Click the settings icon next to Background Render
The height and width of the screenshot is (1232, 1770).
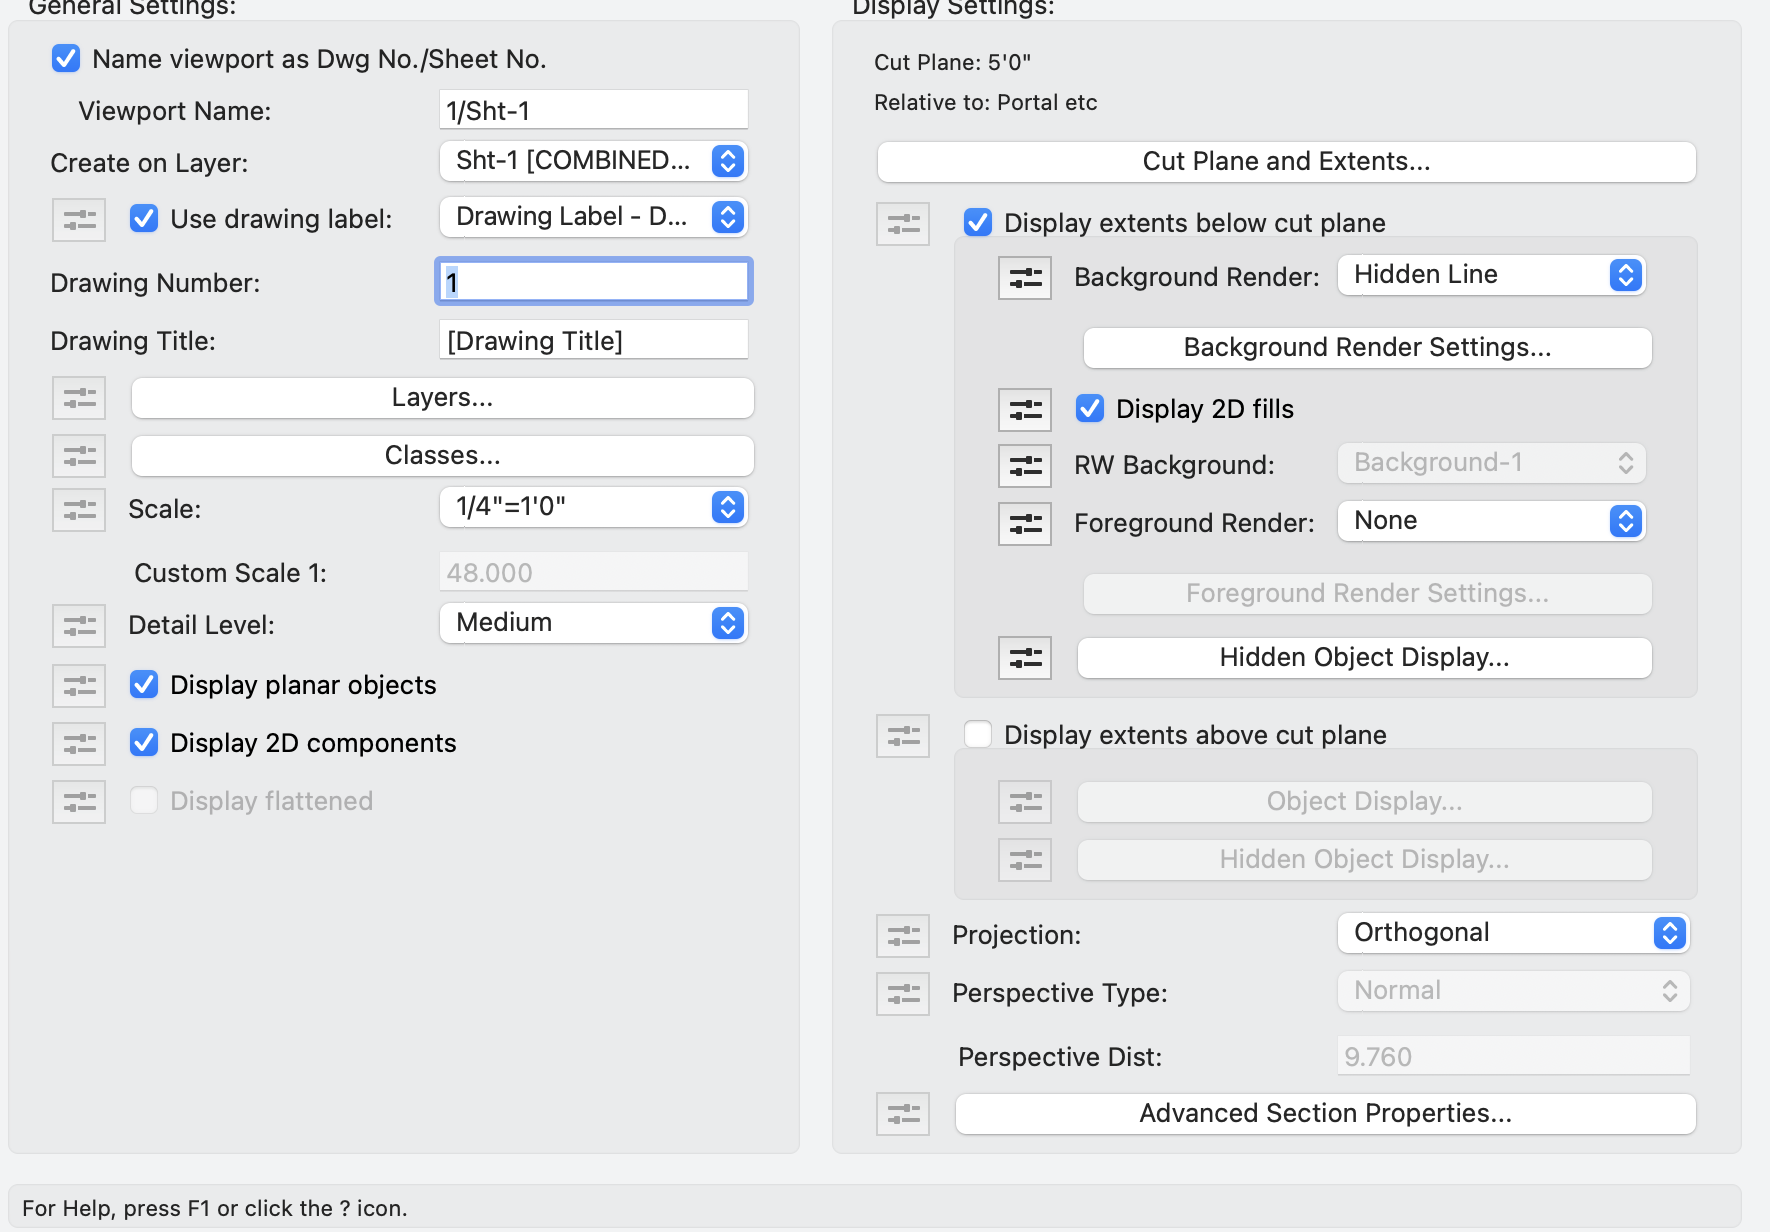1025,277
